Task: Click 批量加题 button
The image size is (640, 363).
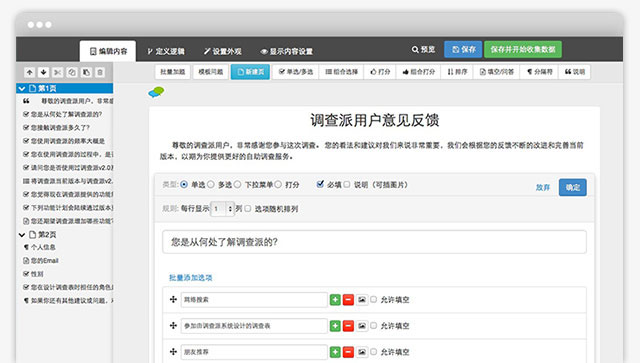Action: coord(173,72)
